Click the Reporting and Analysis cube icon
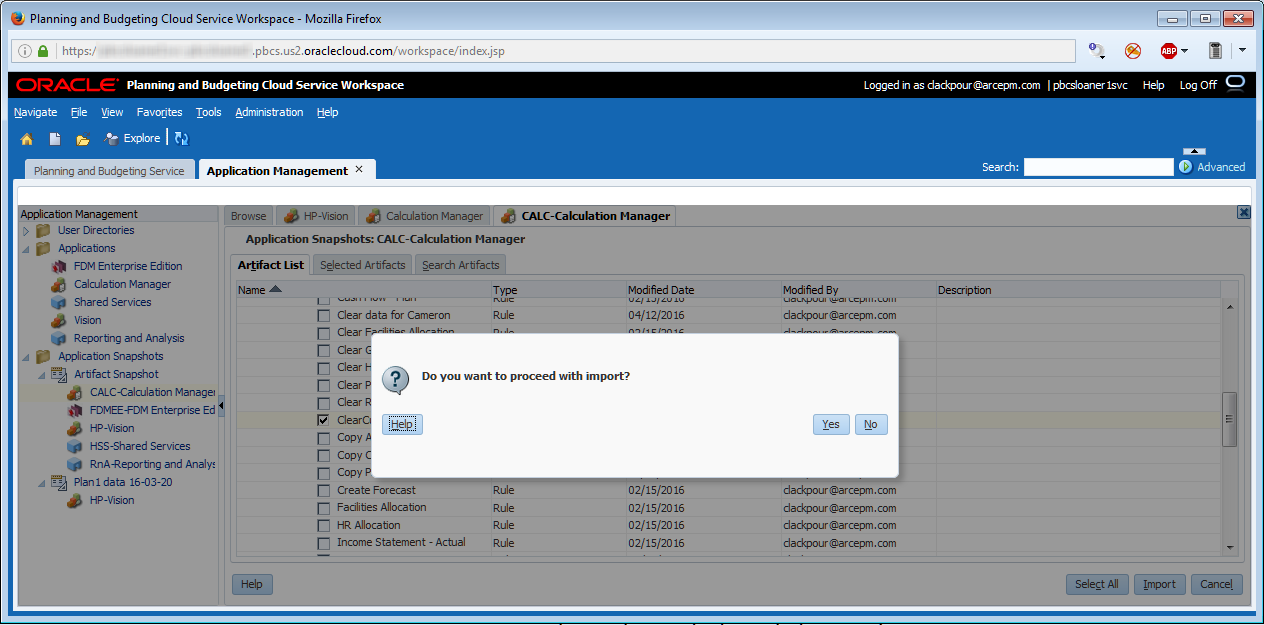1264x625 pixels. tap(57, 338)
